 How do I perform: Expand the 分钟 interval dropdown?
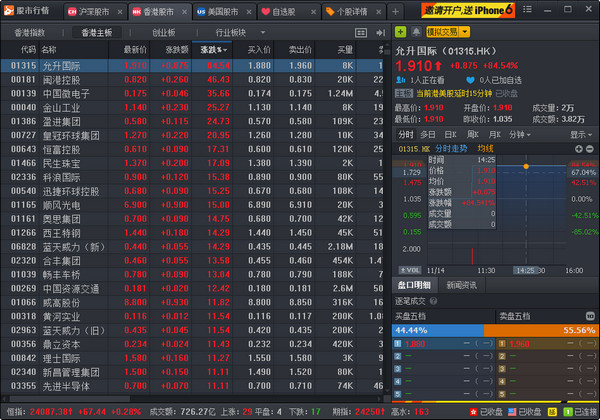(519, 133)
